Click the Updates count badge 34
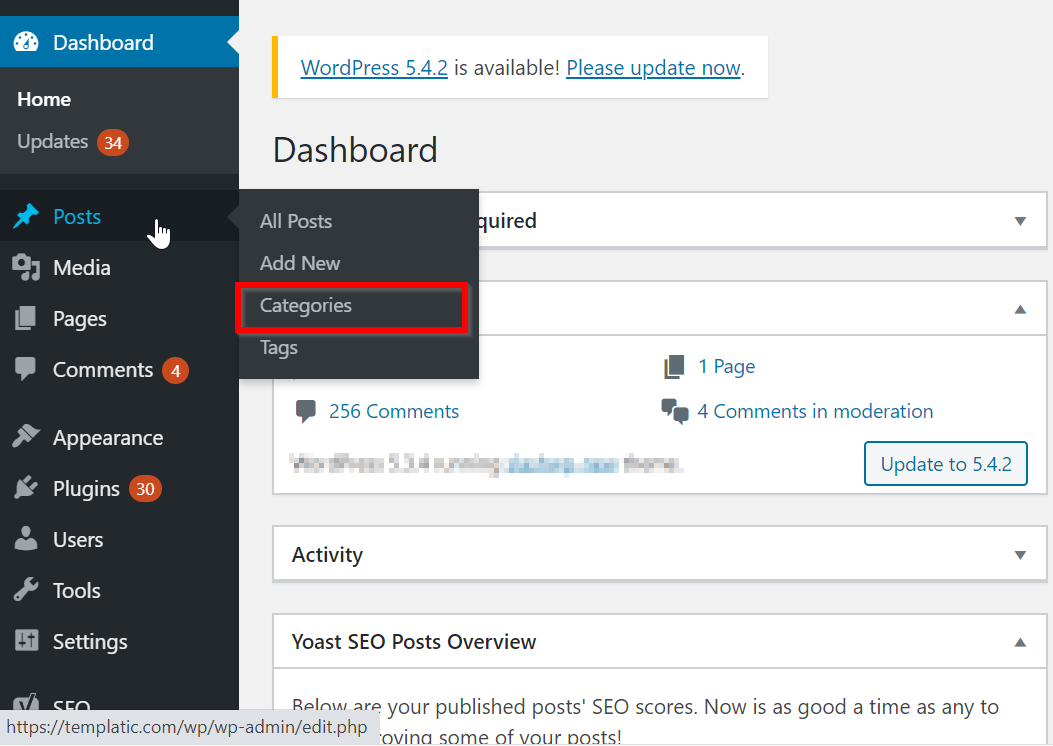Screen dimensions: 1053x746 113,142
